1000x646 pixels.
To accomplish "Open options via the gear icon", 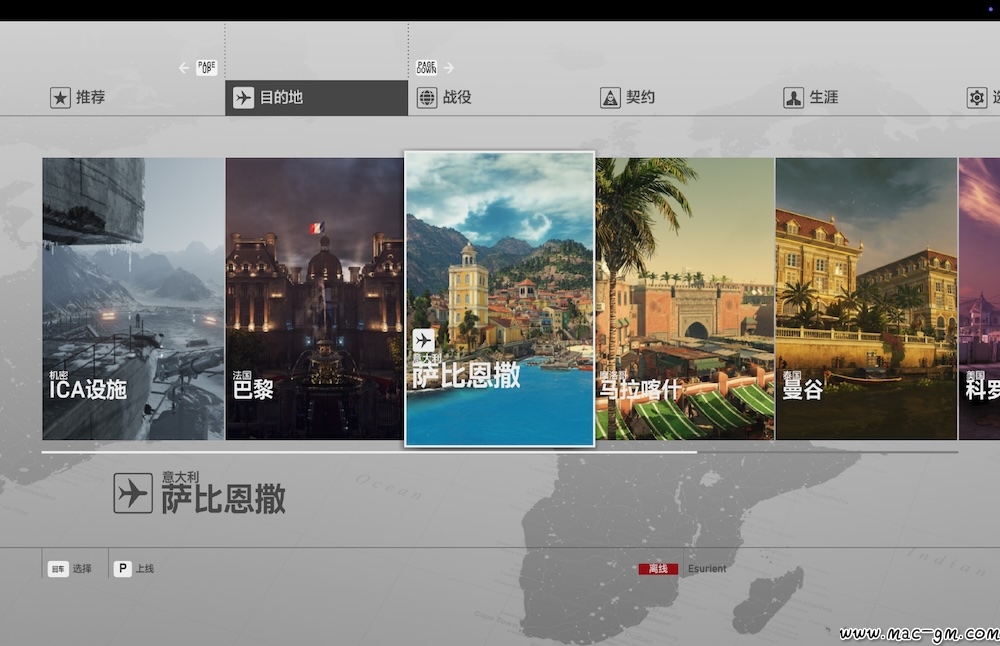I will click(976, 98).
